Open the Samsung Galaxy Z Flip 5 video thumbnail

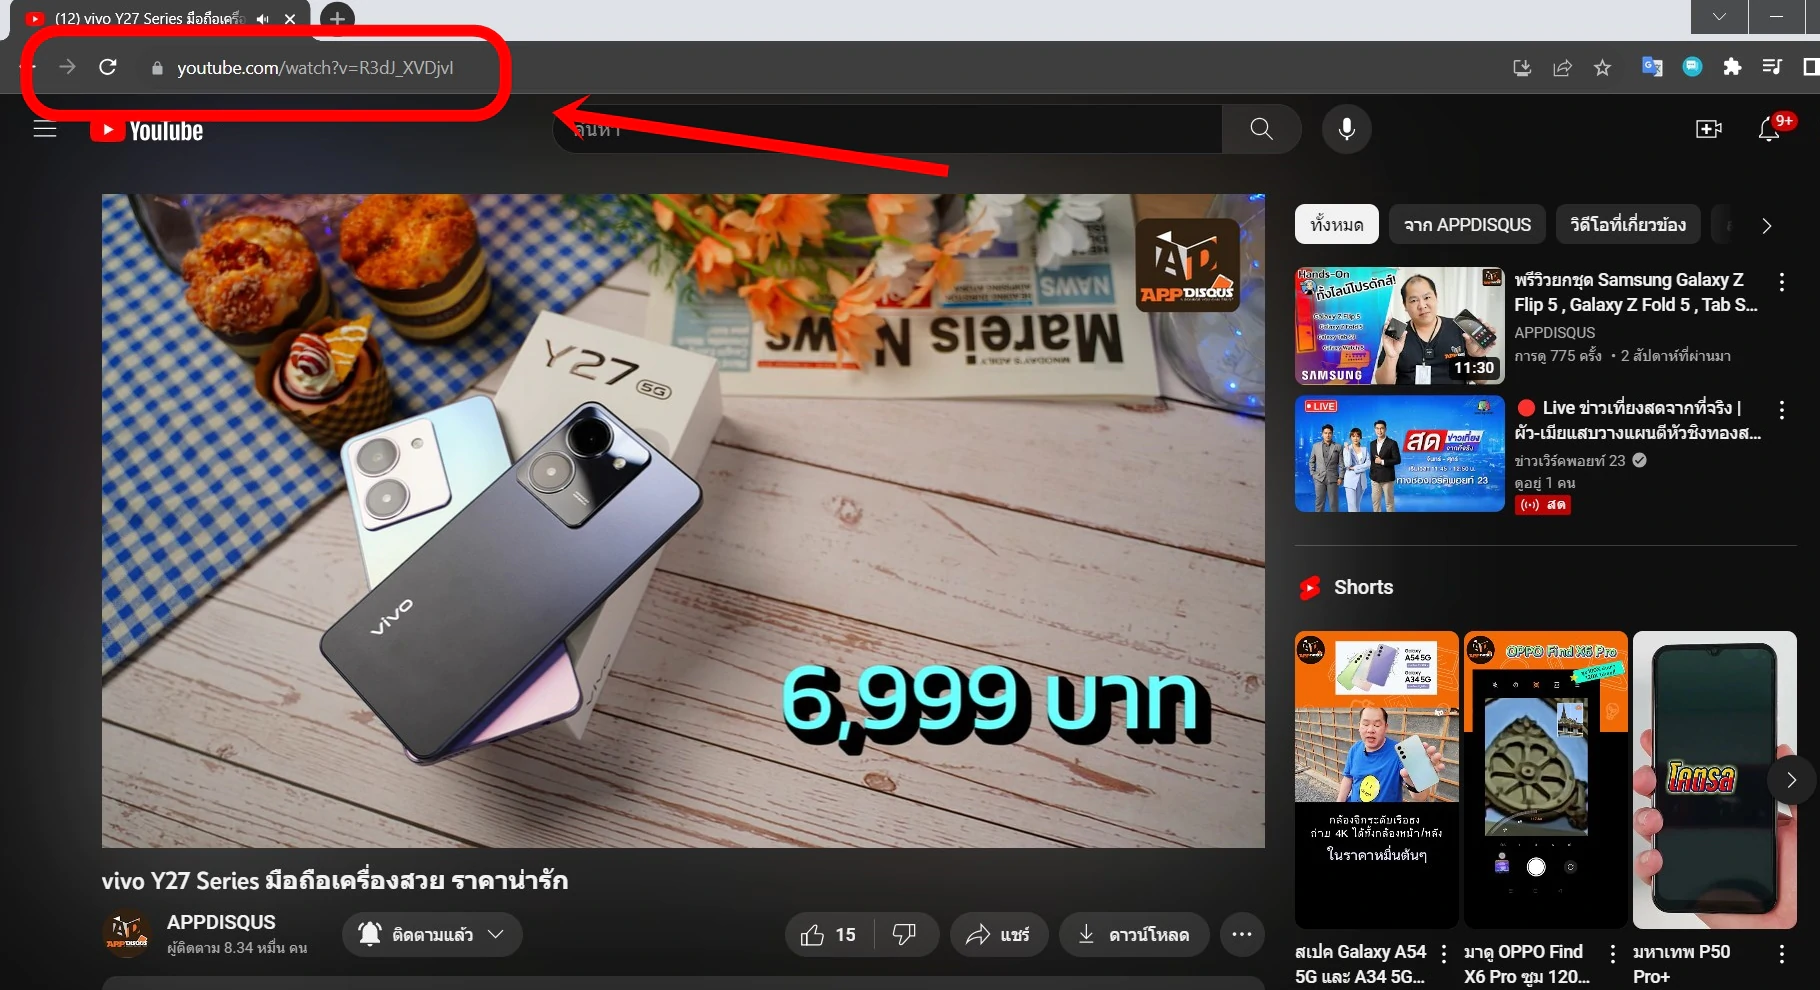[1400, 326]
